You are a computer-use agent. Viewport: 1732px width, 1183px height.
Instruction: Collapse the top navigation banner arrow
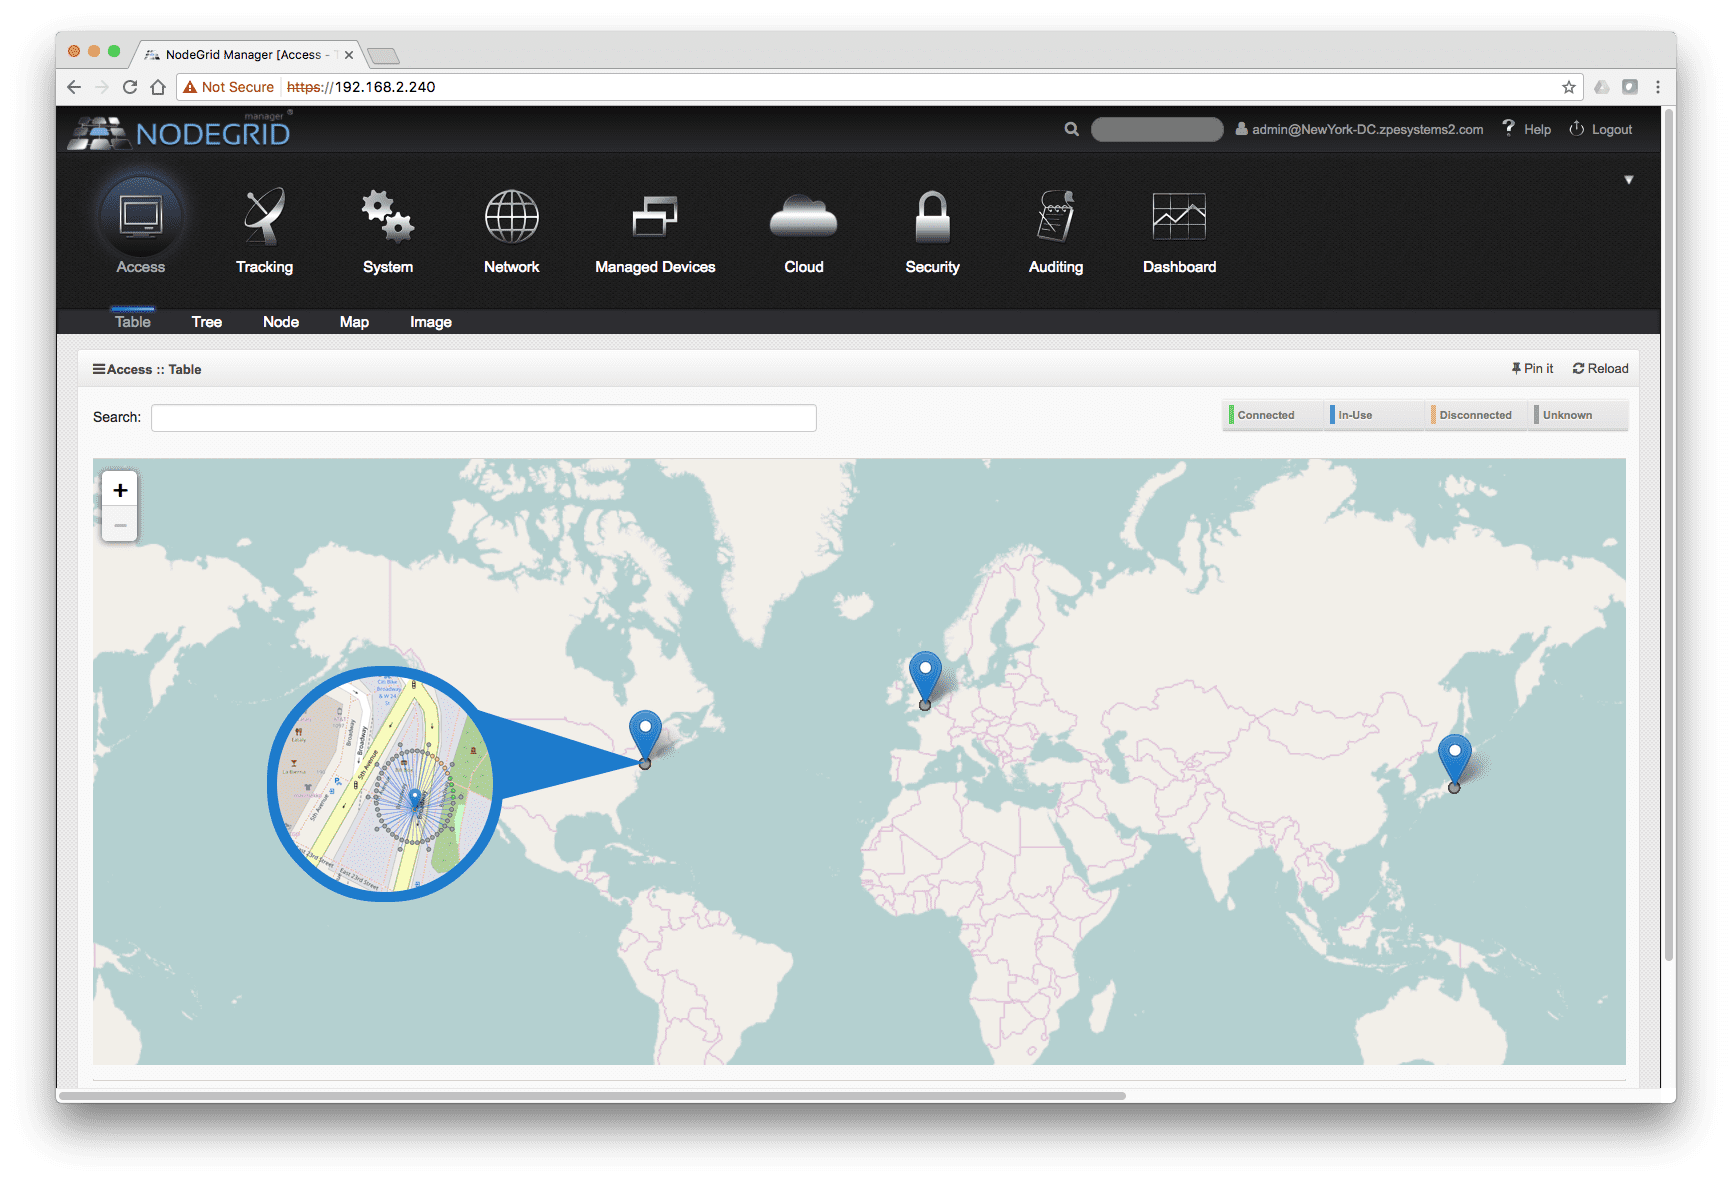[x=1628, y=180]
